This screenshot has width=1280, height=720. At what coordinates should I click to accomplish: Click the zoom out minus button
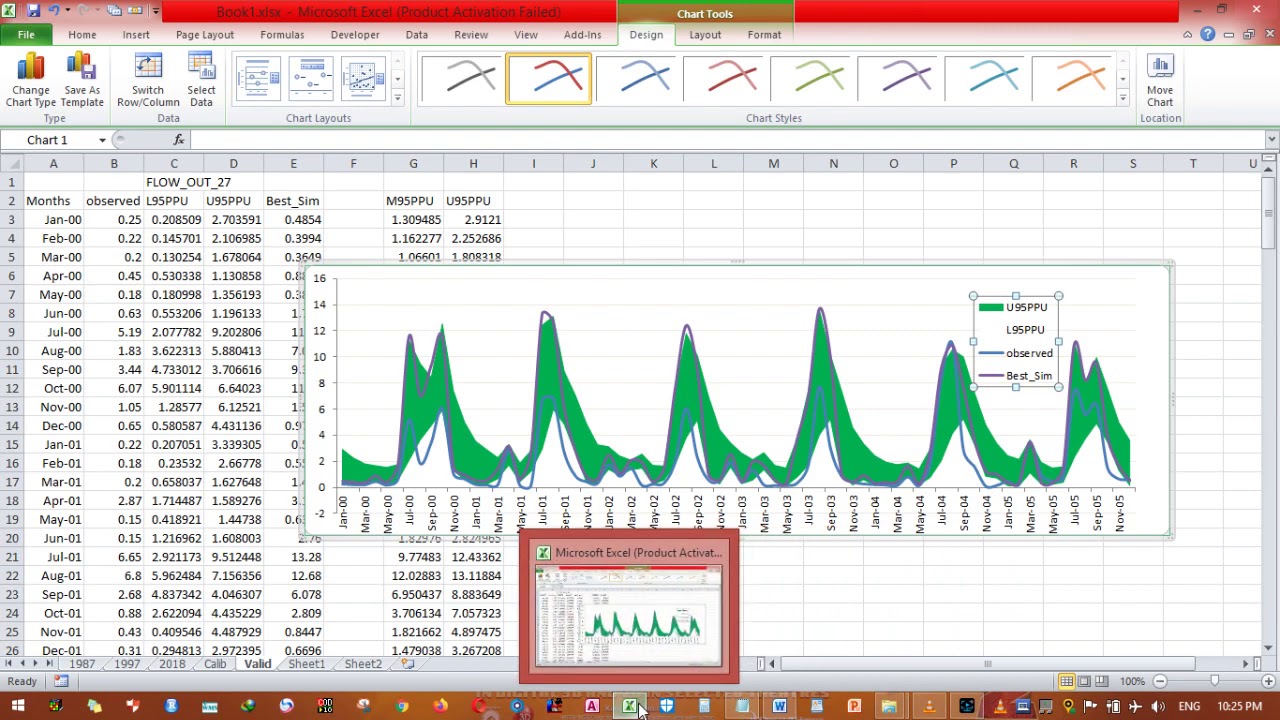point(1160,681)
